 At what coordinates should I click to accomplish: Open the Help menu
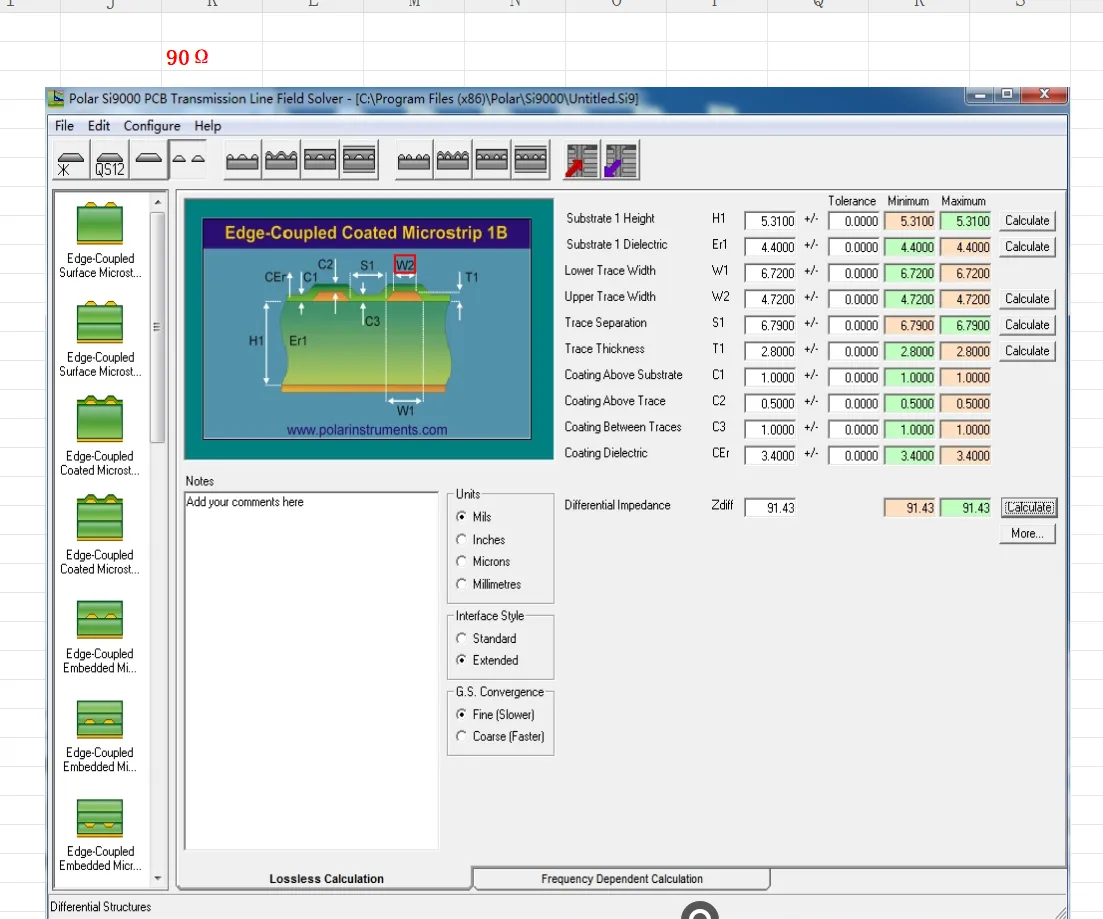click(x=208, y=126)
